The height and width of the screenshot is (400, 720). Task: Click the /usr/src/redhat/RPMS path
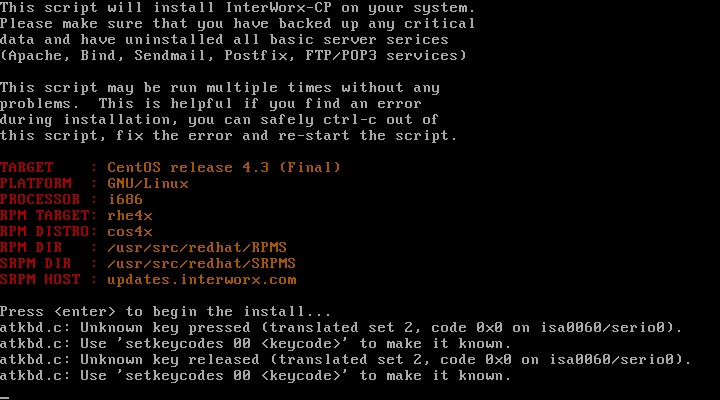click(x=197, y=248)
